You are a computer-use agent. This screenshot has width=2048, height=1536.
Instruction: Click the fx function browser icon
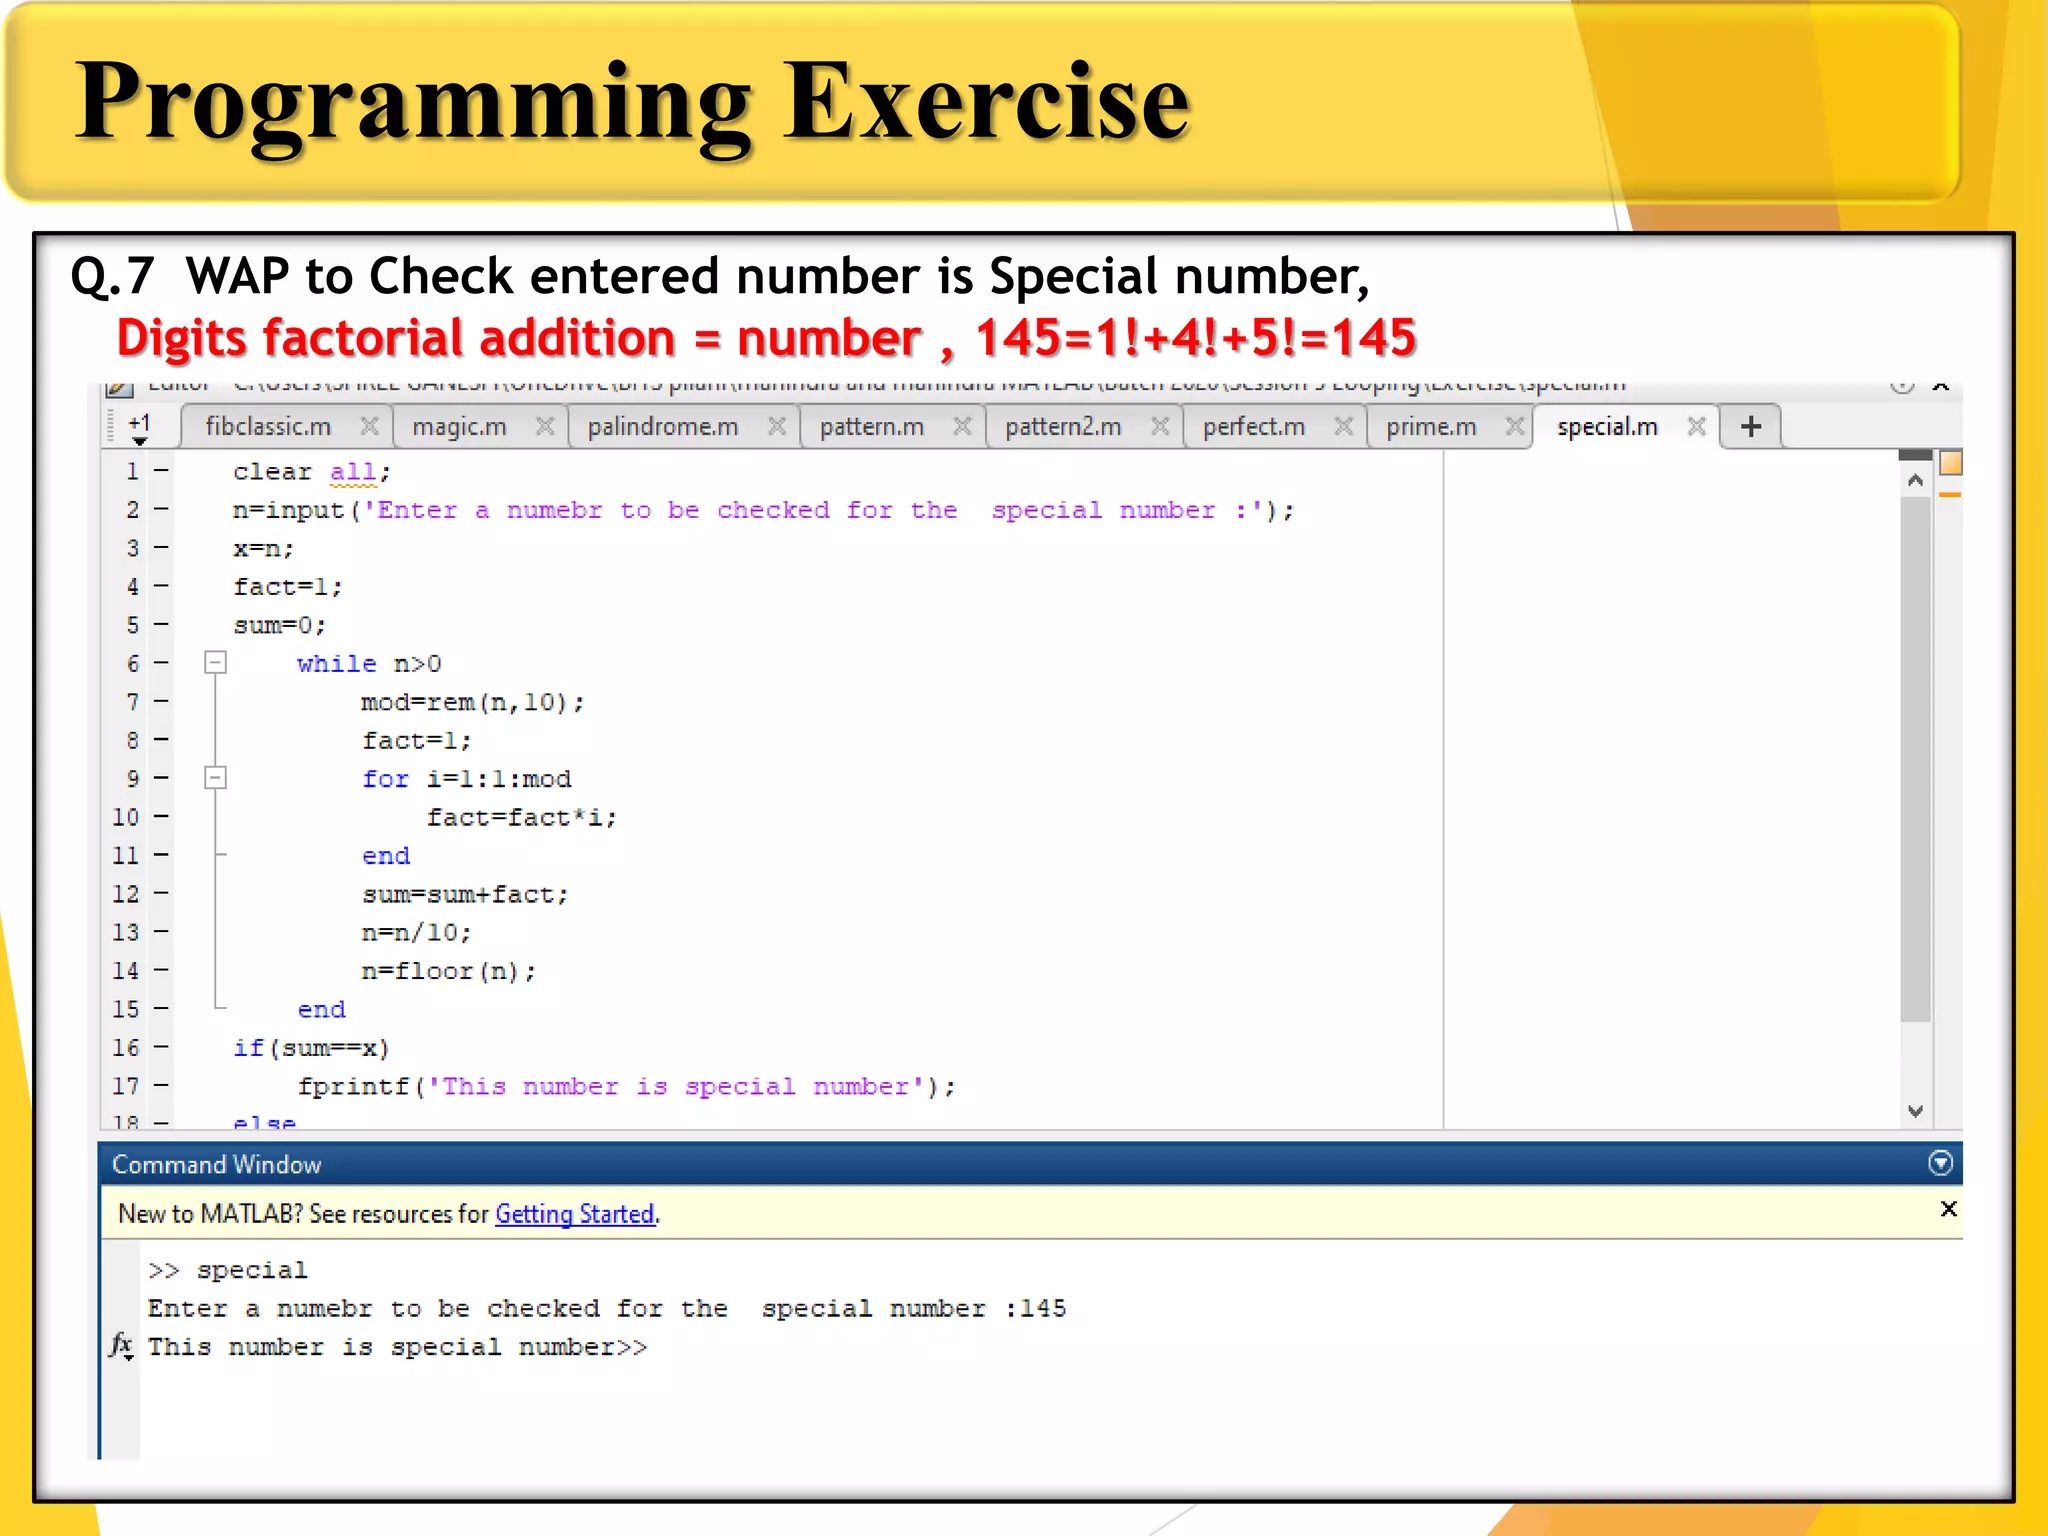pyautogui.click(x=121, y=1345)
